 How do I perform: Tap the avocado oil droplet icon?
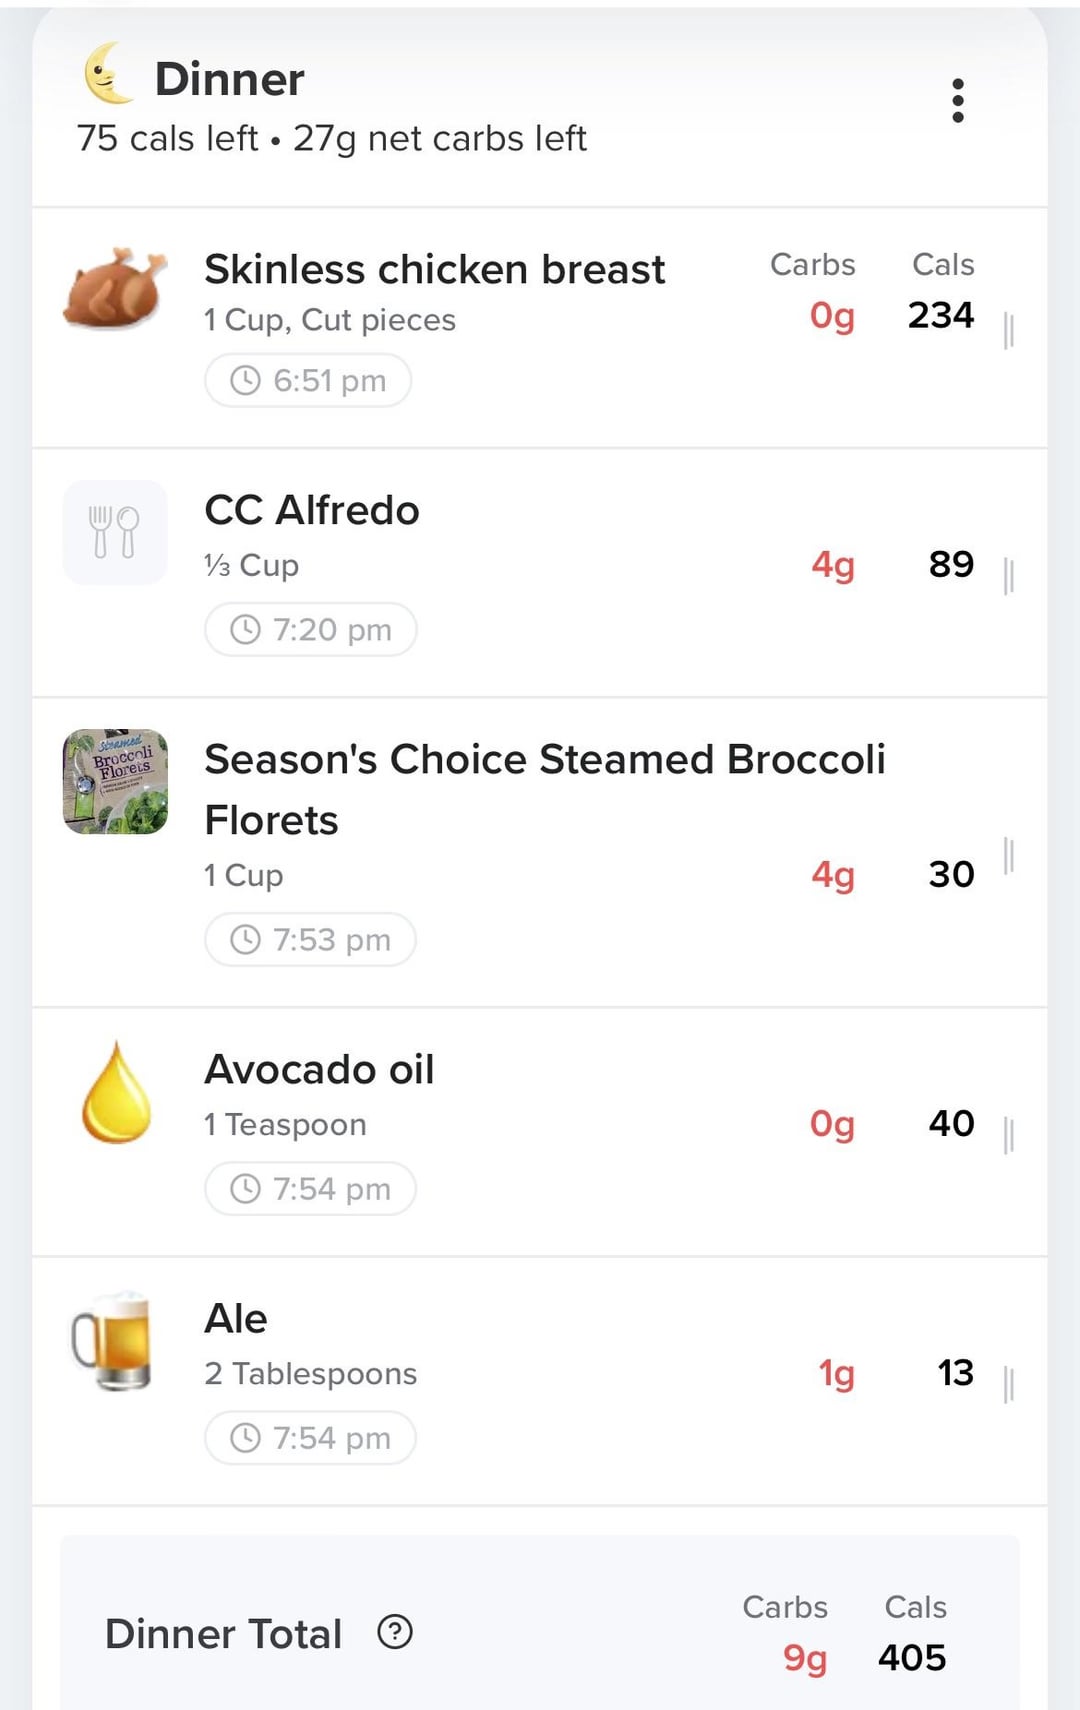pos(116,1092)
